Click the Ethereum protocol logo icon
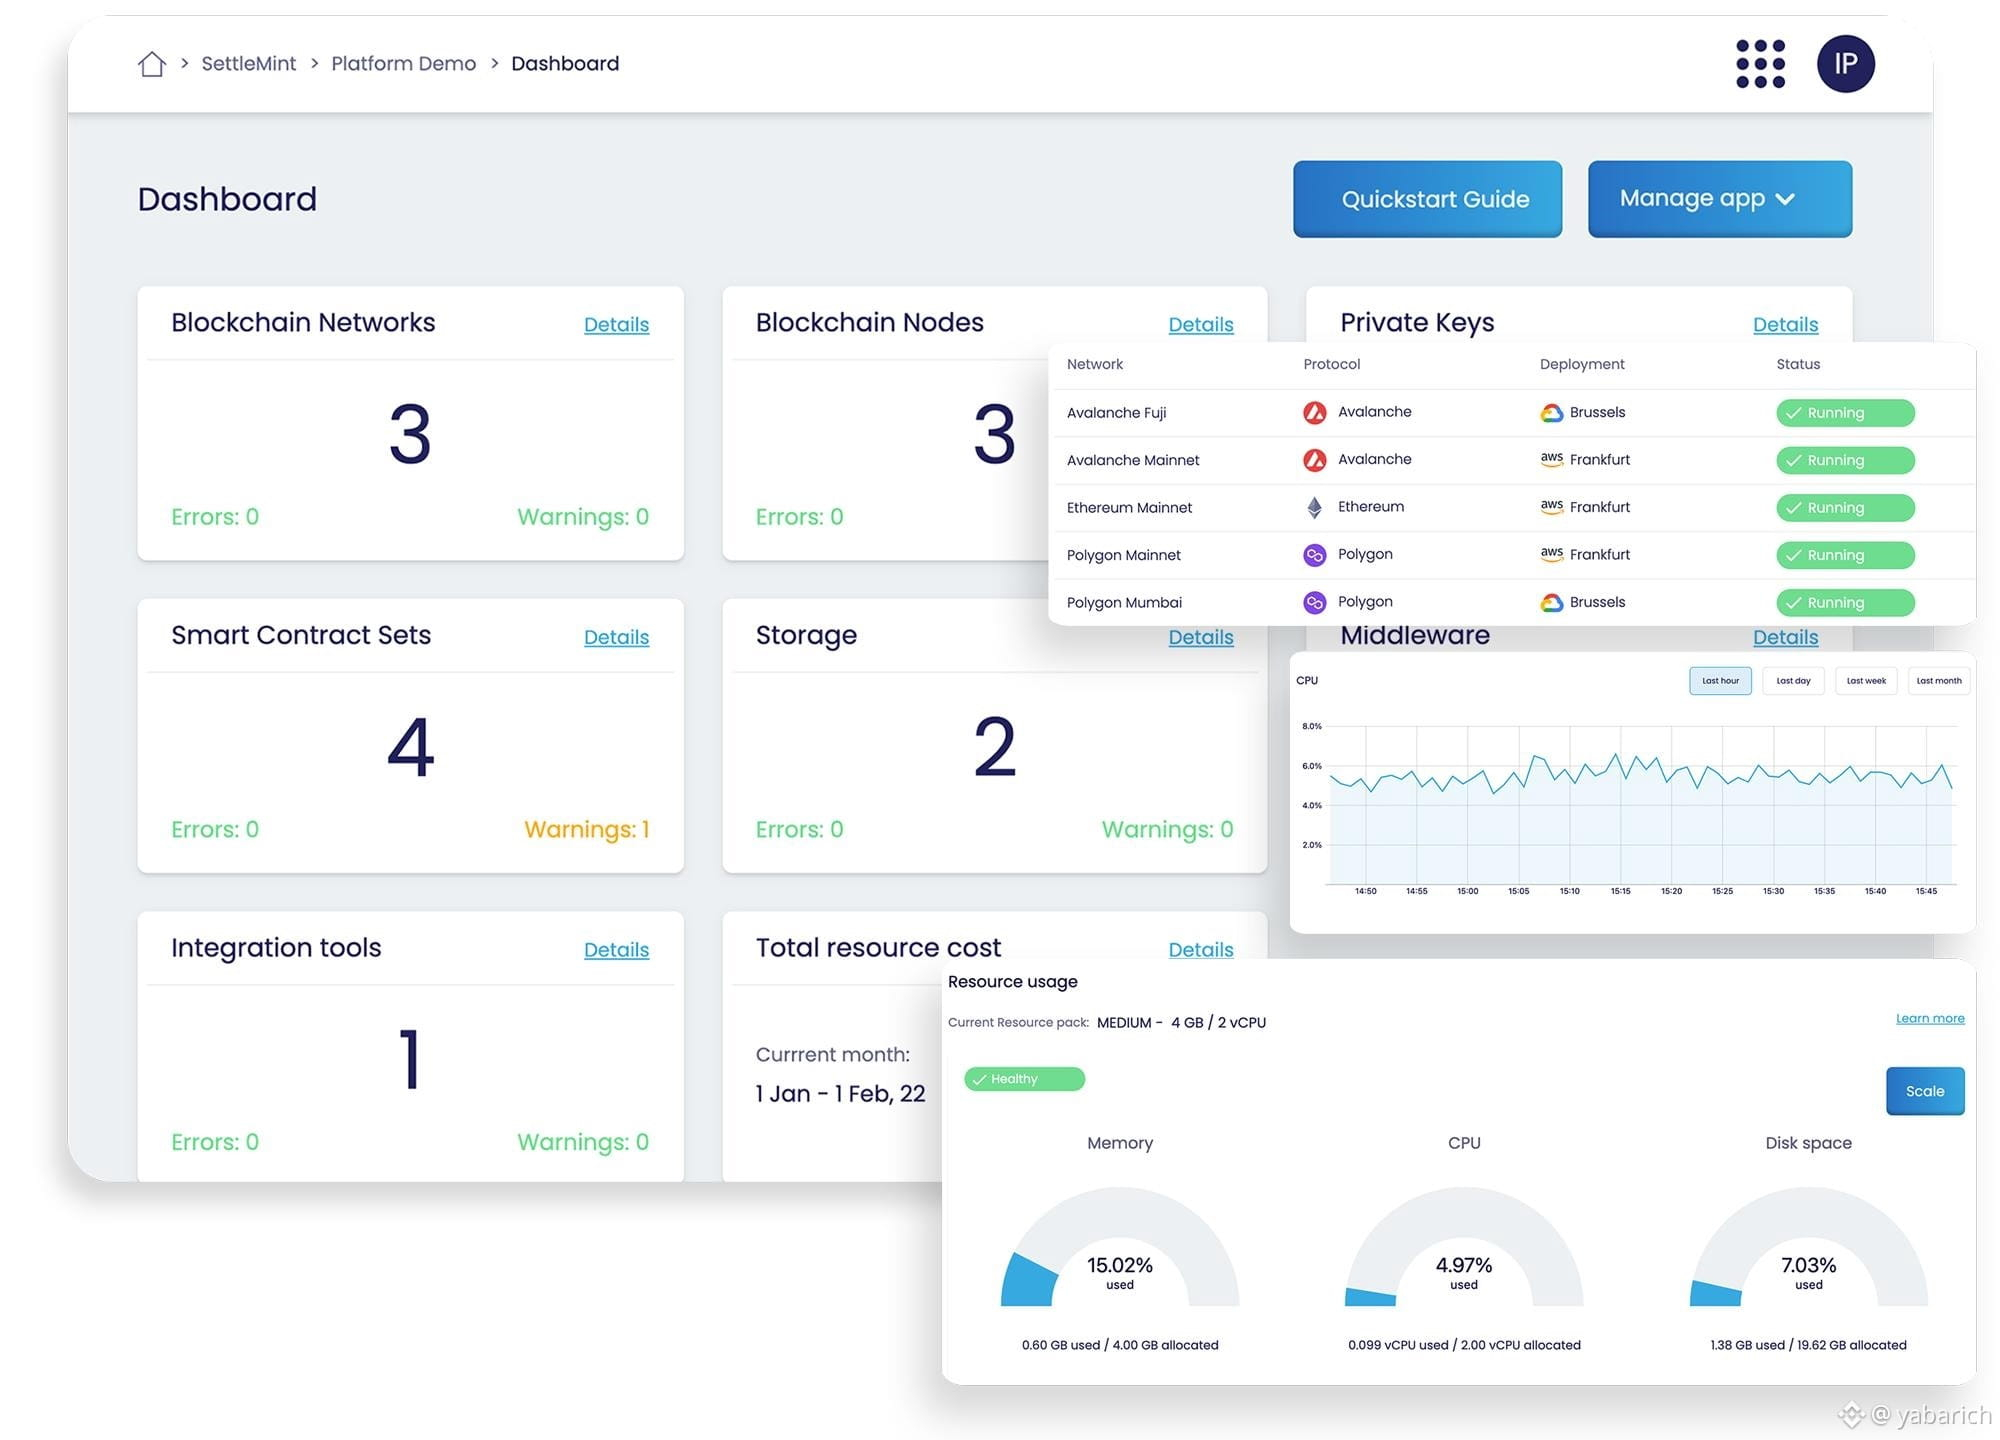Screen dimensions: 2000x1440 [1314, 507]
